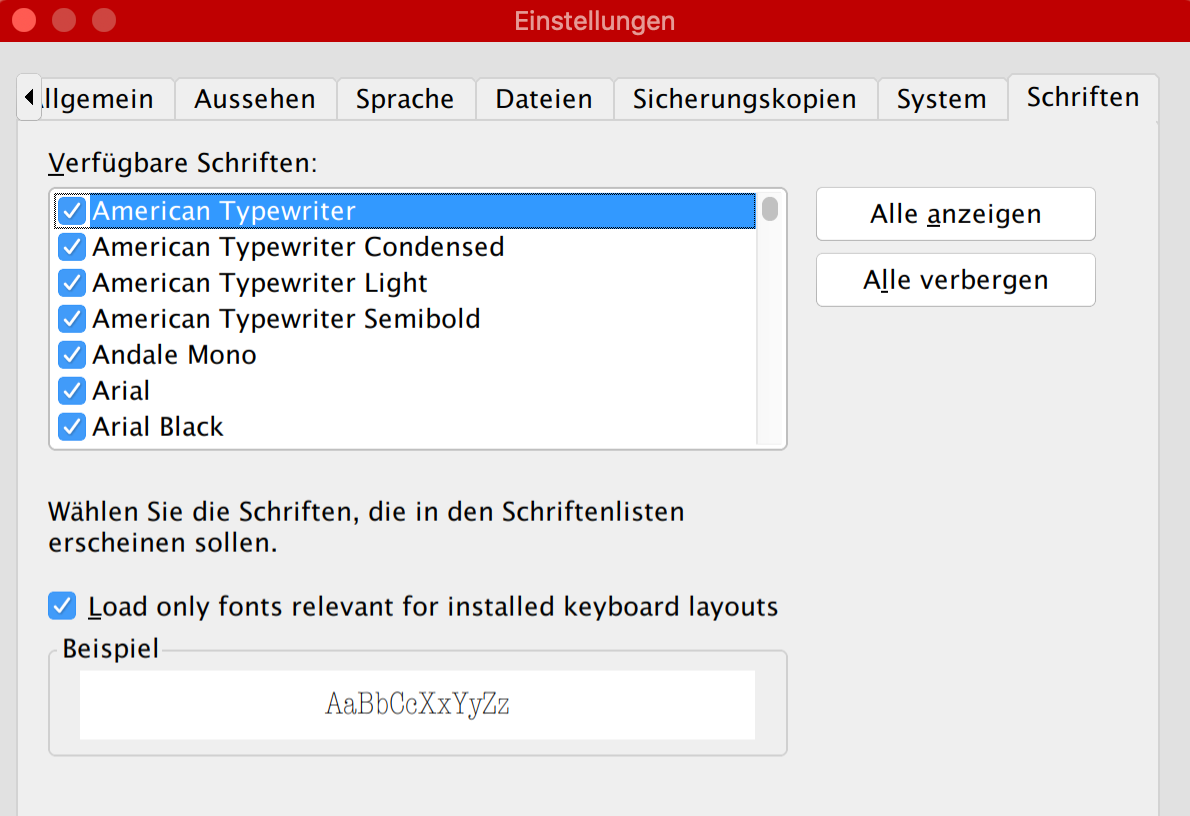Switch to the Aussehen tab
1190x816 pixels.
[x=255, y=99]
